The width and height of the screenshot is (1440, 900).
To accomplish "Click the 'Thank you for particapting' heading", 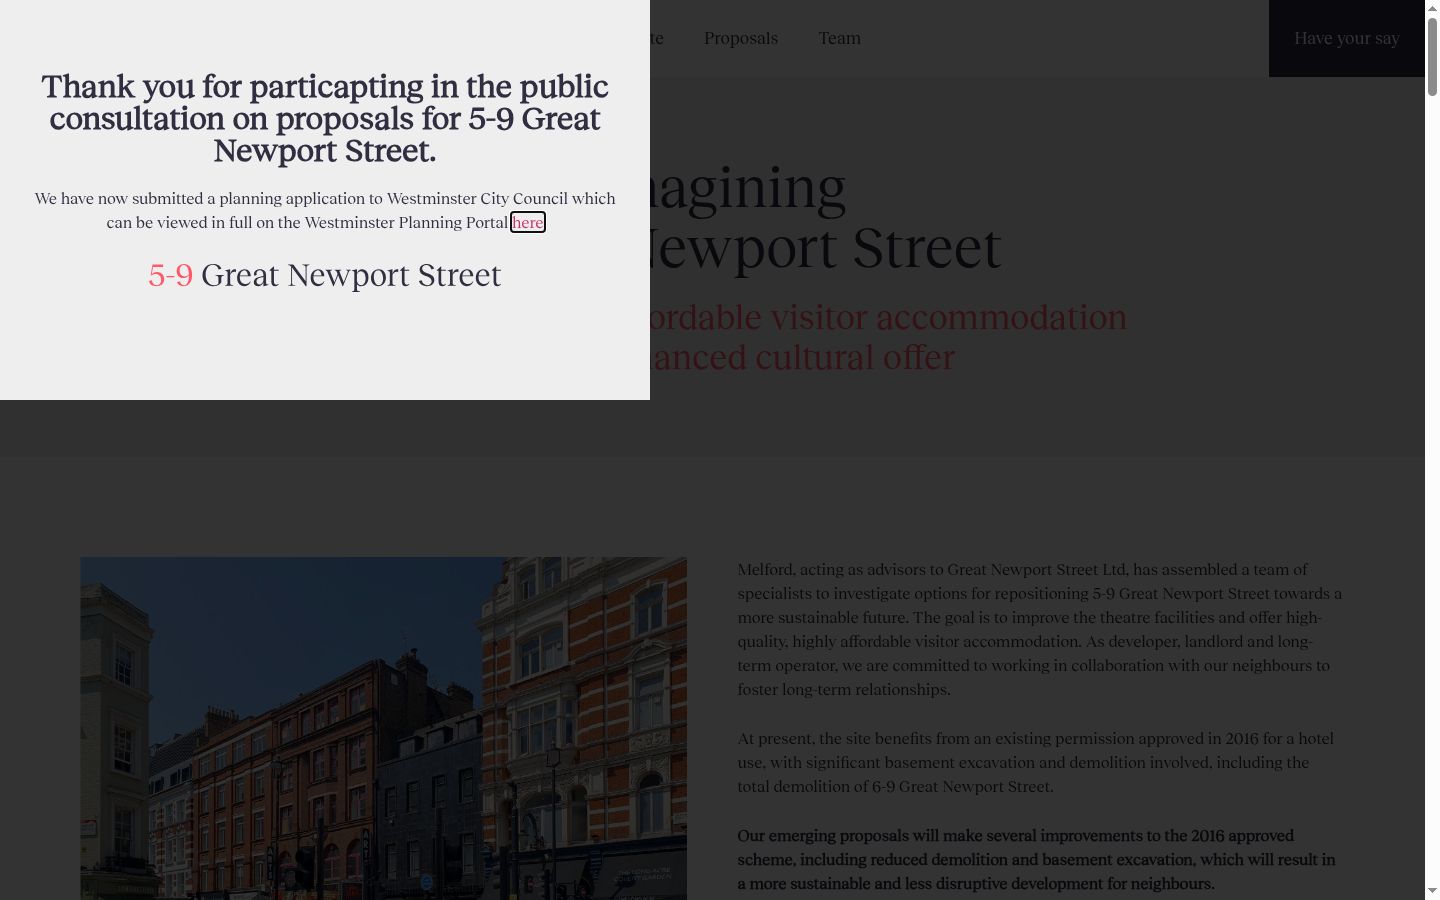I will [x=325, y=118].
